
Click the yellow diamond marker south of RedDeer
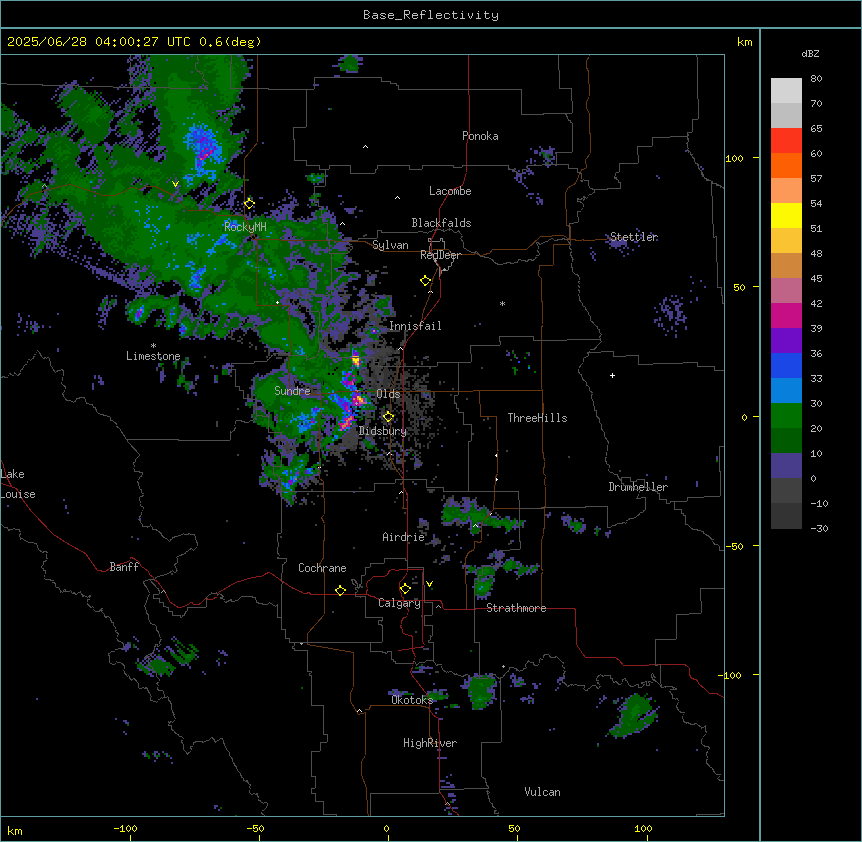pos(426,281)
